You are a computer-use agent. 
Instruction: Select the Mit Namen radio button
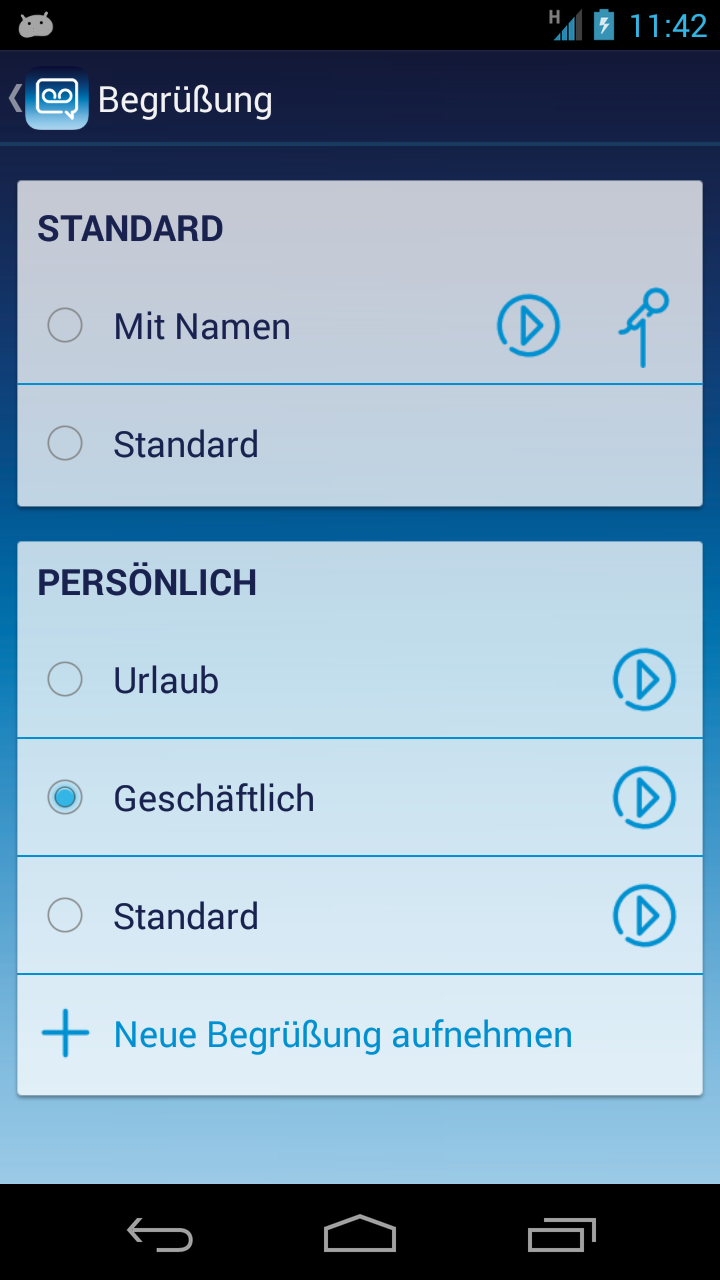click(x=65, y=326)
